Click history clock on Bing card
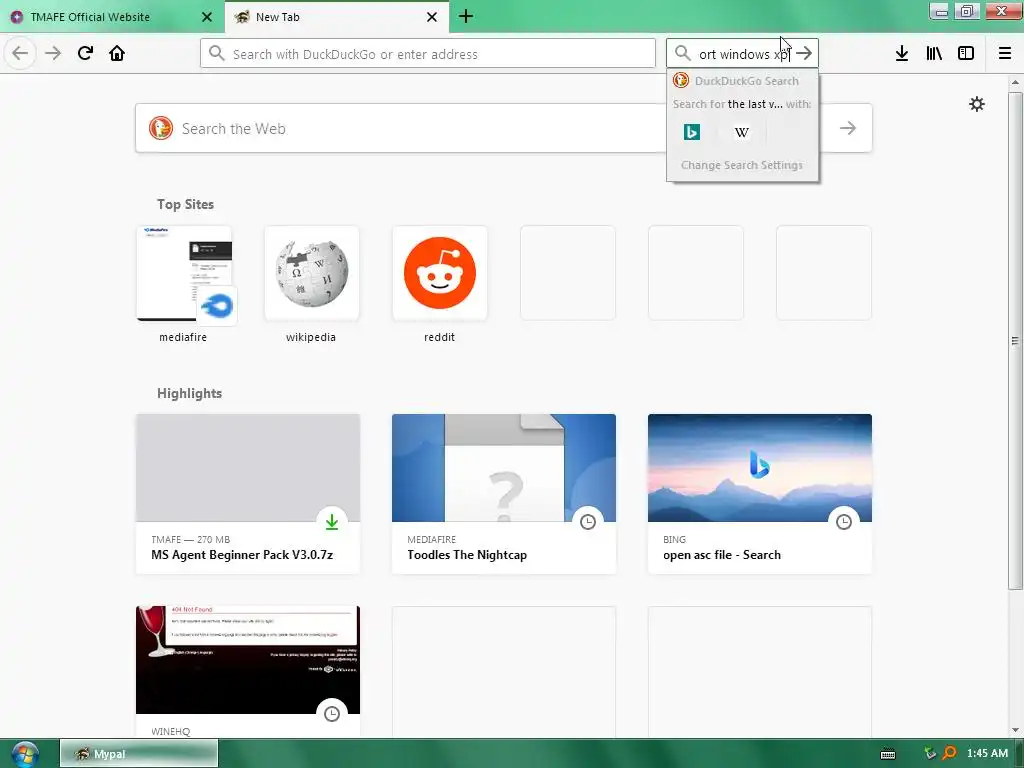The height and width of the screenshot is (768, 1024). 844,522
